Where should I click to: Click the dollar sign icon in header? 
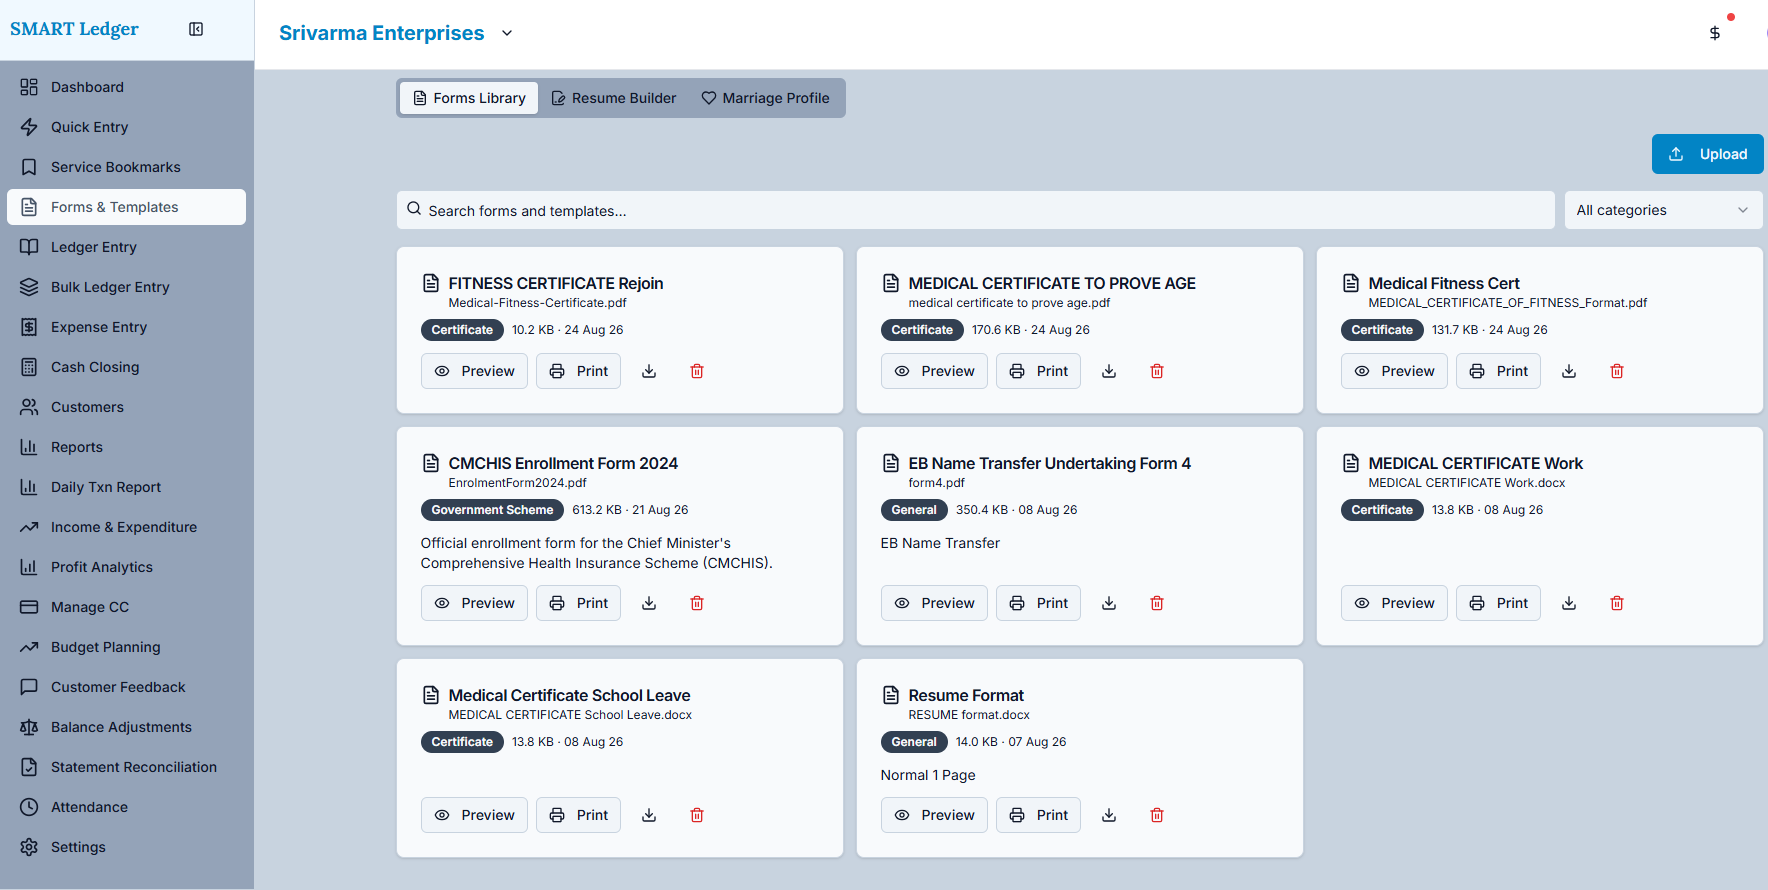point(1715,33)
